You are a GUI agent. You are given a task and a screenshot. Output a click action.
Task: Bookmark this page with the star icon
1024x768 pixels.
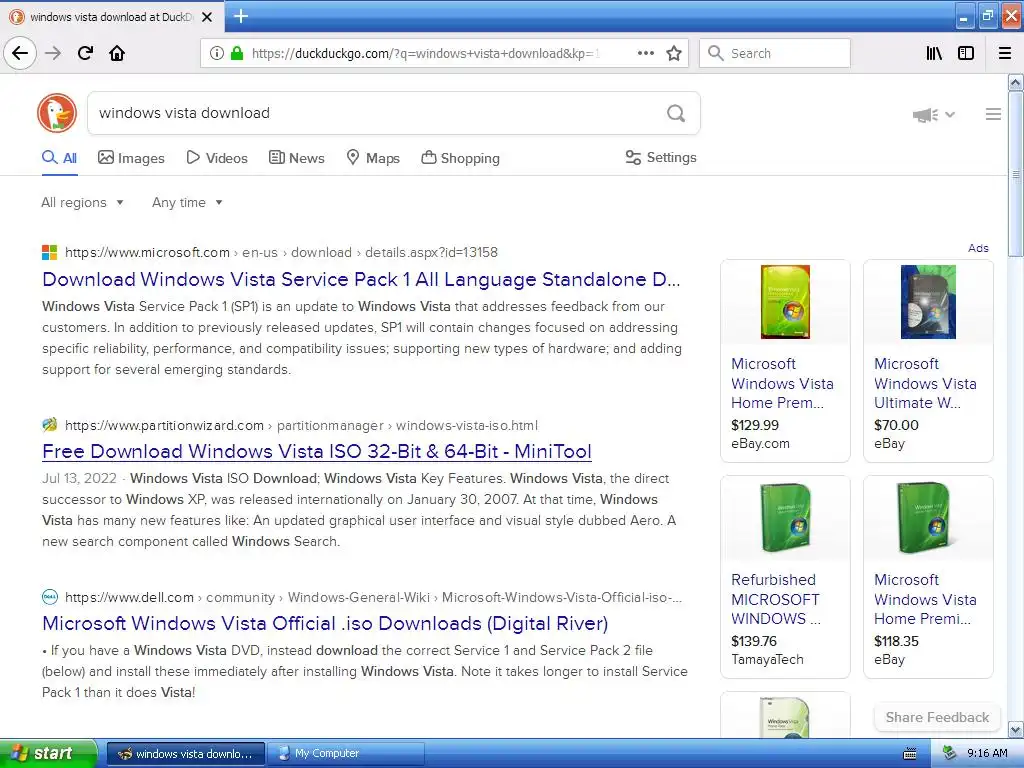pos(674,53)
